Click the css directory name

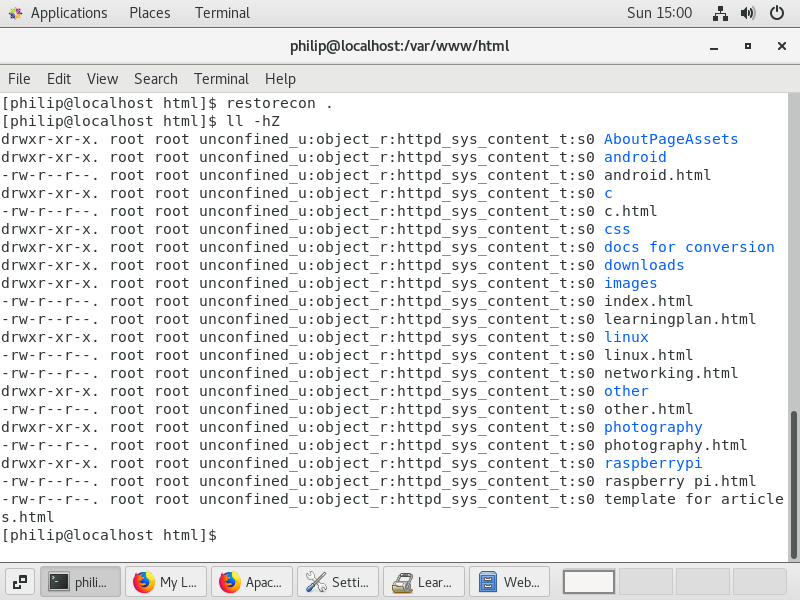(617, 229)
